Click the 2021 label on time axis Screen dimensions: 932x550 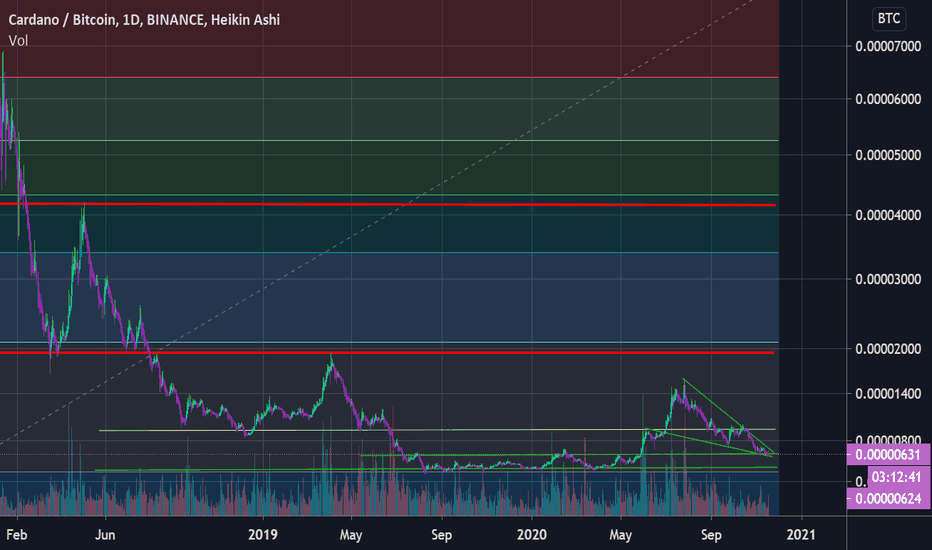801,535
